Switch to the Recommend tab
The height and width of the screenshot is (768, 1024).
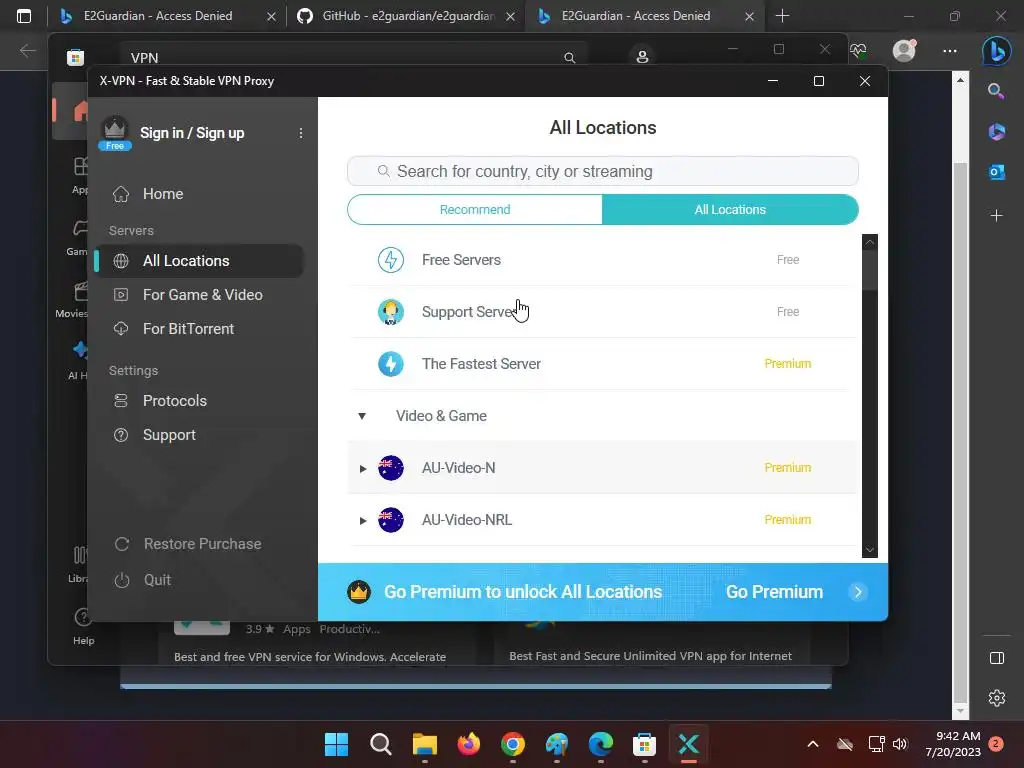coord(475,210)
